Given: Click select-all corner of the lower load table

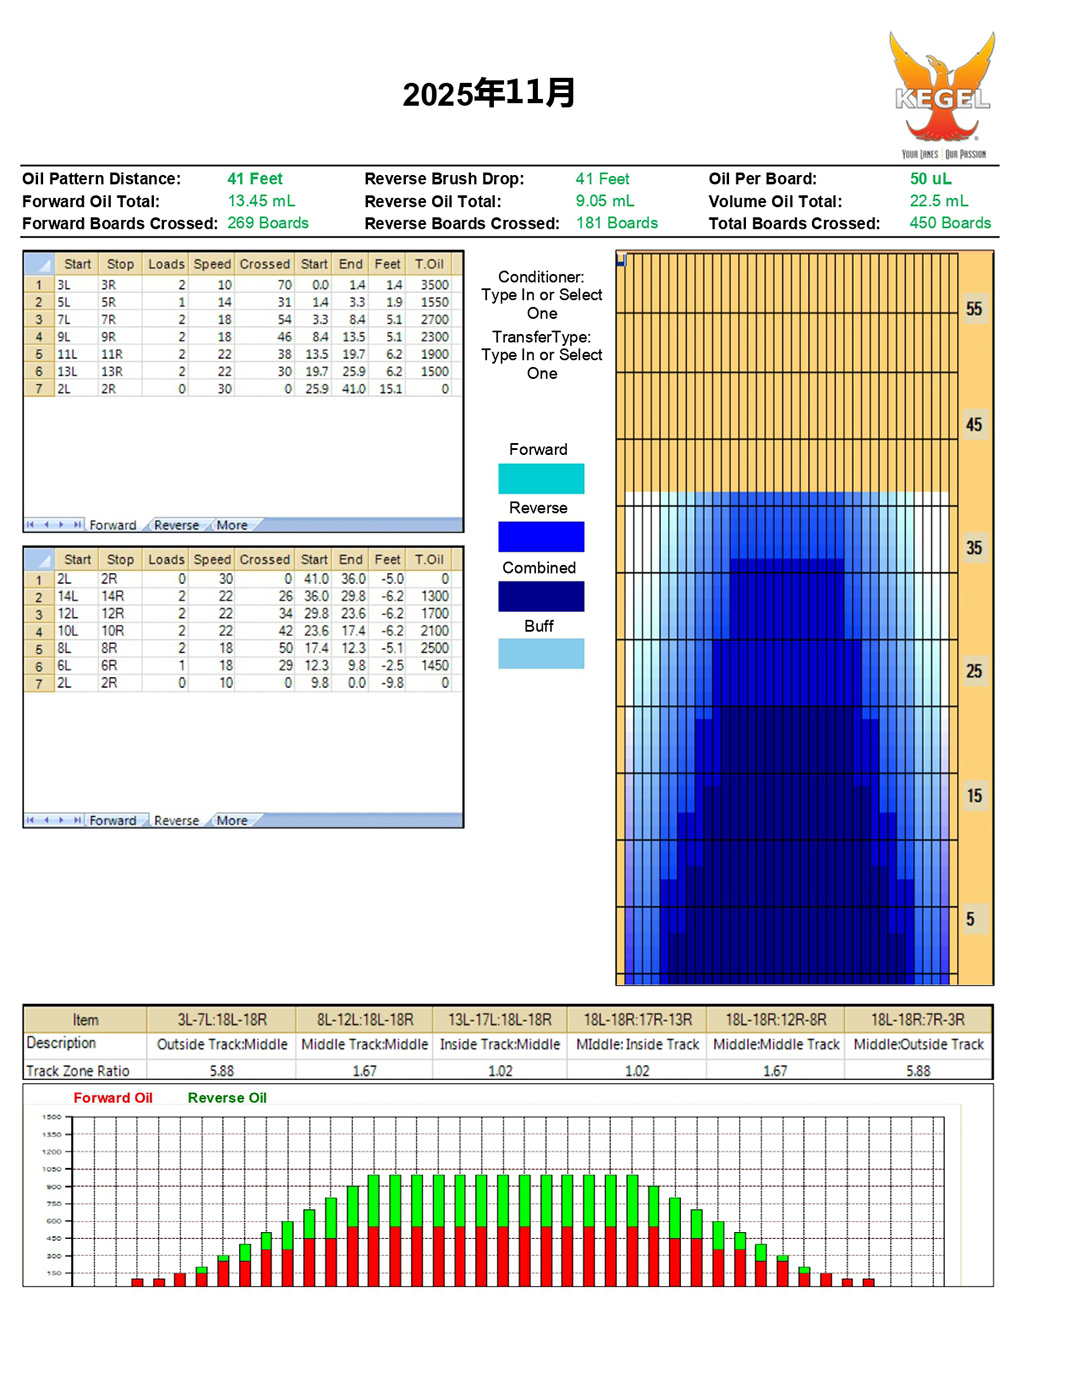Looking at the screenshot, I should (39, 560).
